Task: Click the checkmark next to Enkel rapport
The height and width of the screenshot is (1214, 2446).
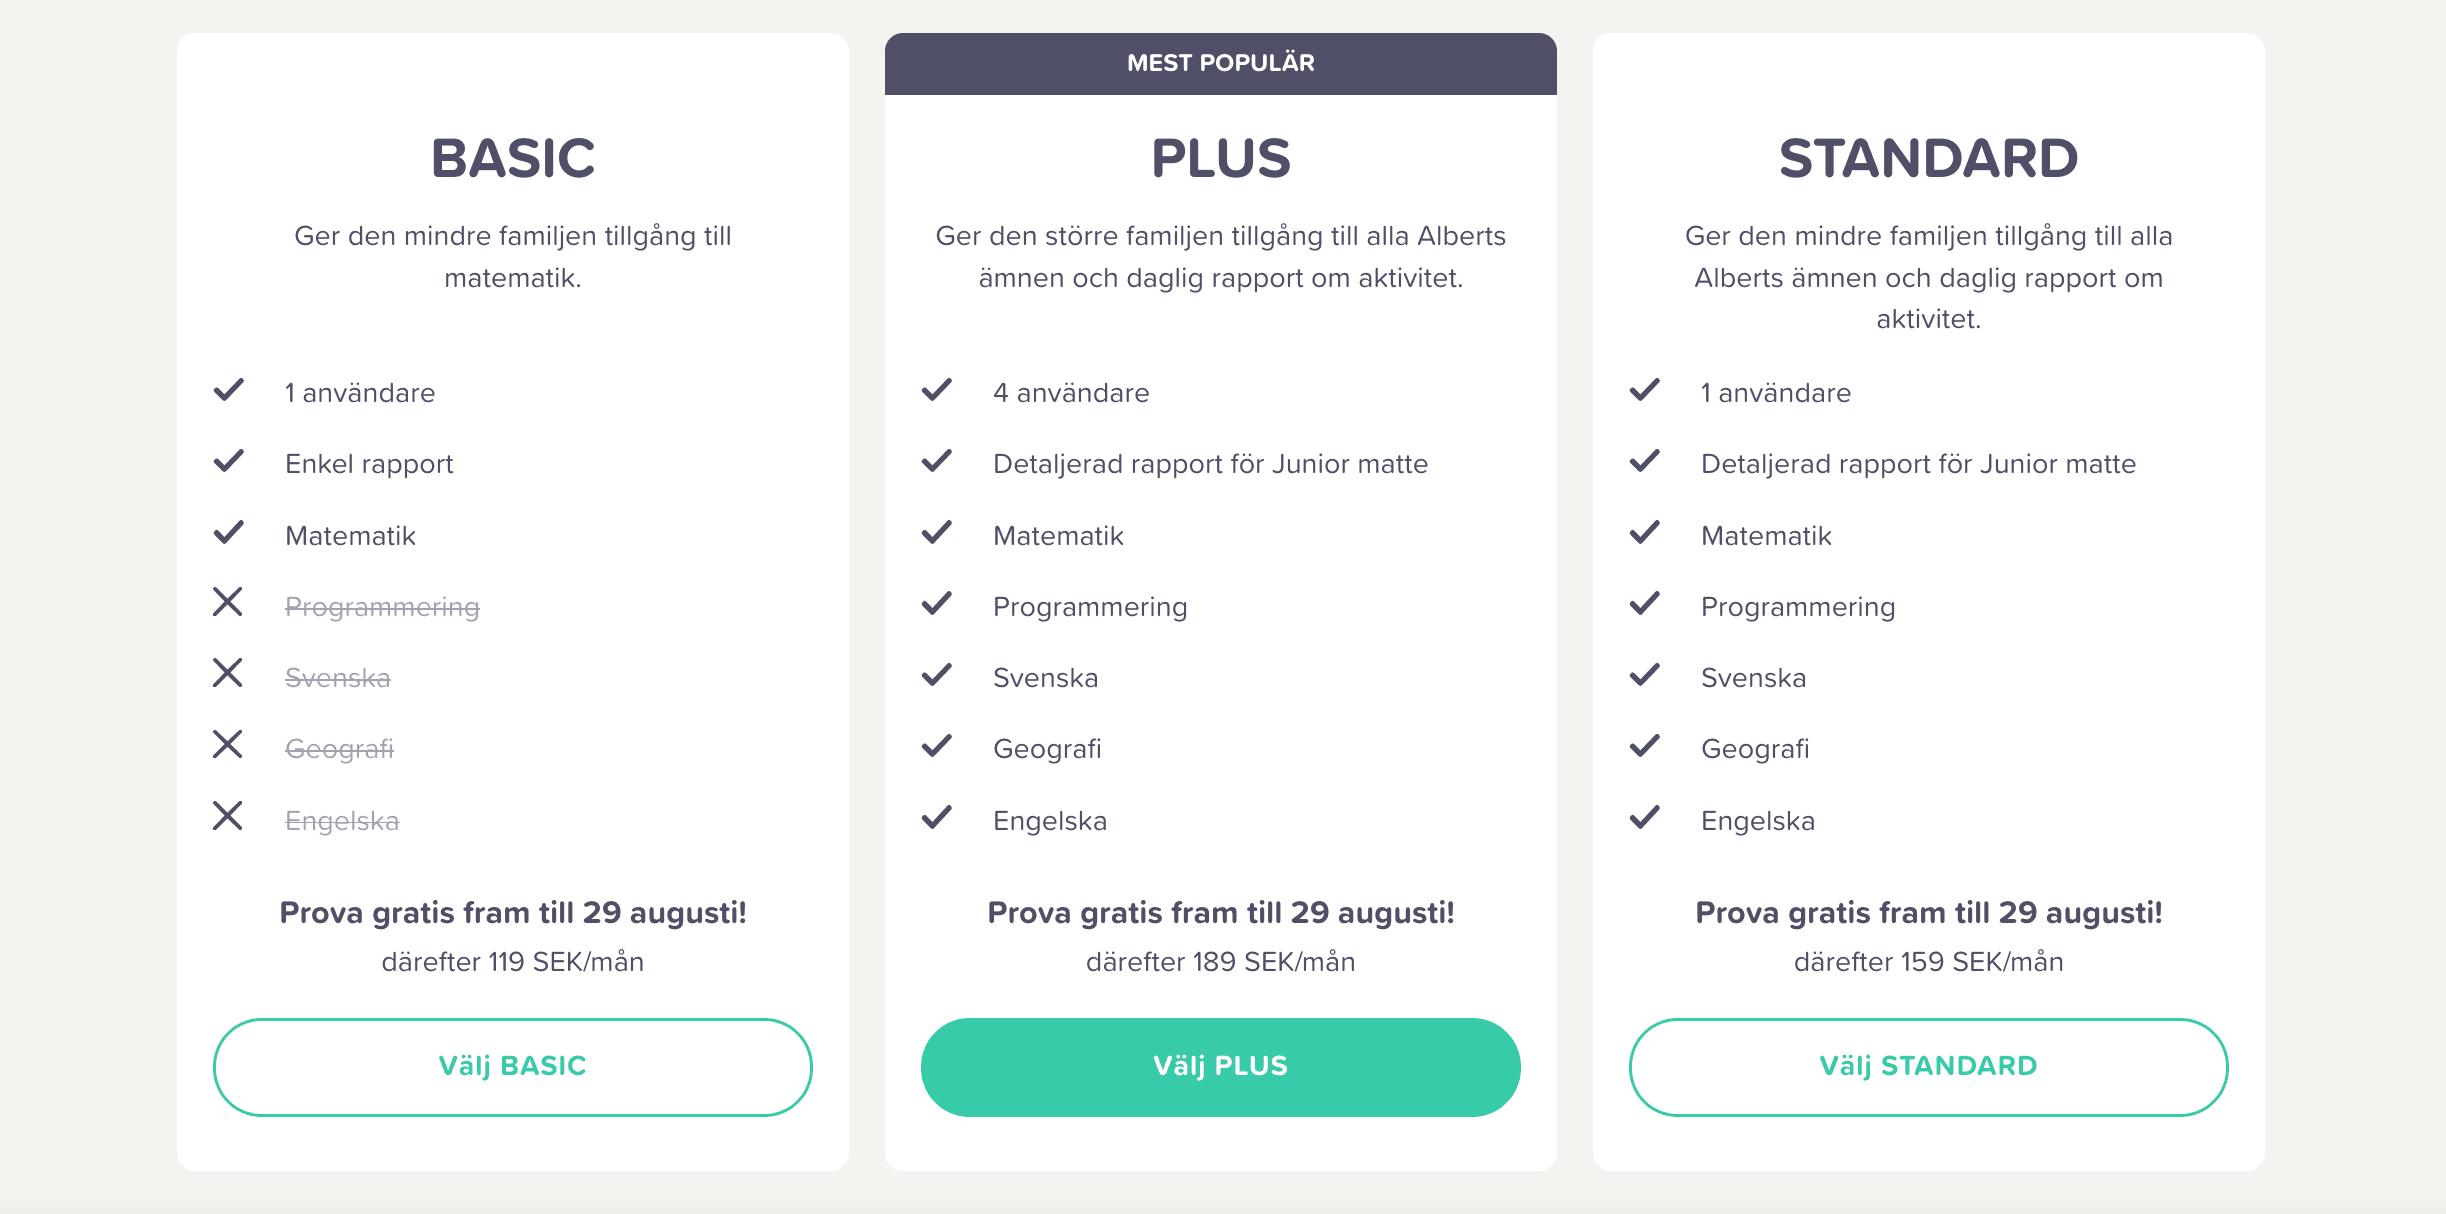Action: coord(229,460)
